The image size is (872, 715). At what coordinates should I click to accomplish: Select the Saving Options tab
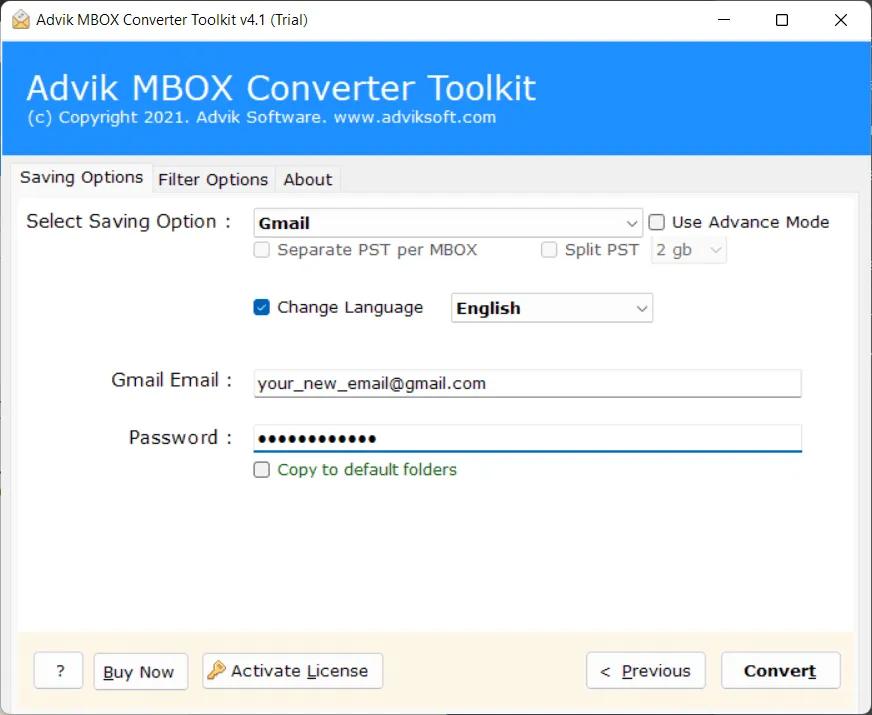coord(81,178)
